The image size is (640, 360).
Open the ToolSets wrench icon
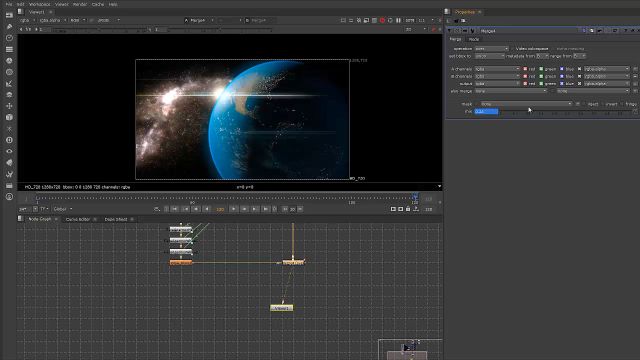point(9,174)
